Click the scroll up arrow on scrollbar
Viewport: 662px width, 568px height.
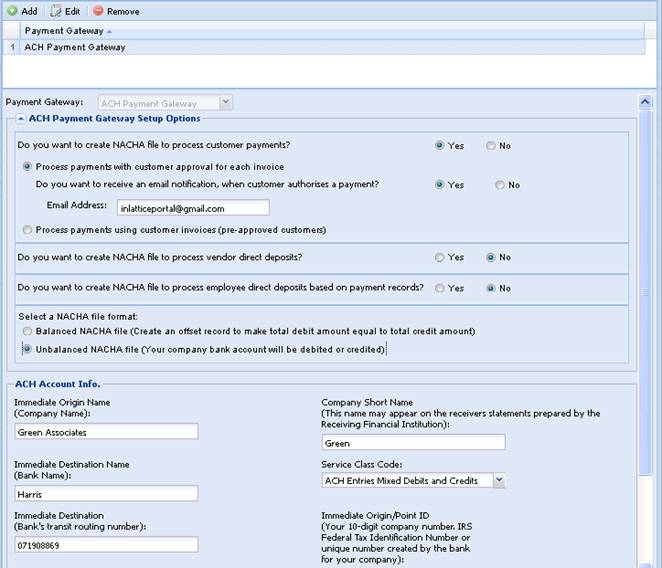coord(646,102)
